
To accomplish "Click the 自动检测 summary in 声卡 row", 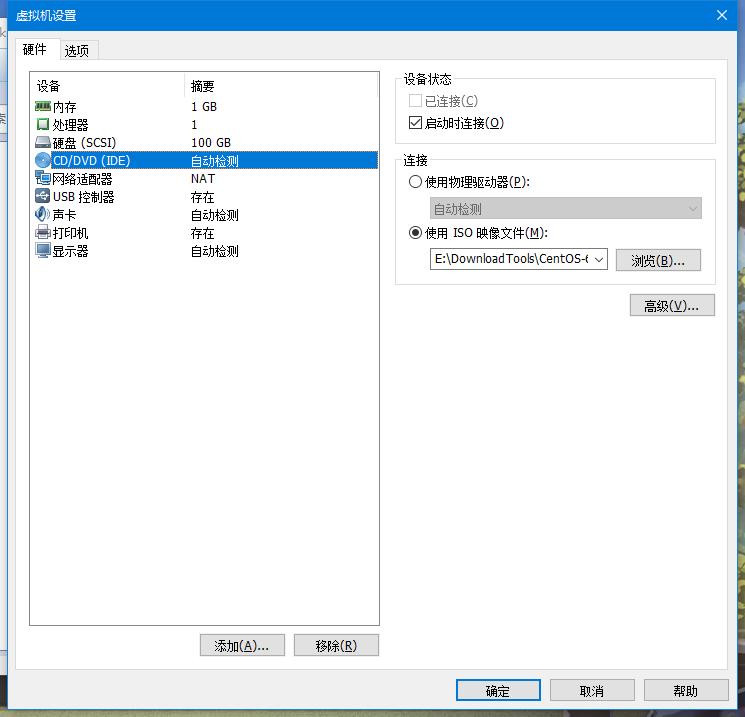I will coord(215,215).
